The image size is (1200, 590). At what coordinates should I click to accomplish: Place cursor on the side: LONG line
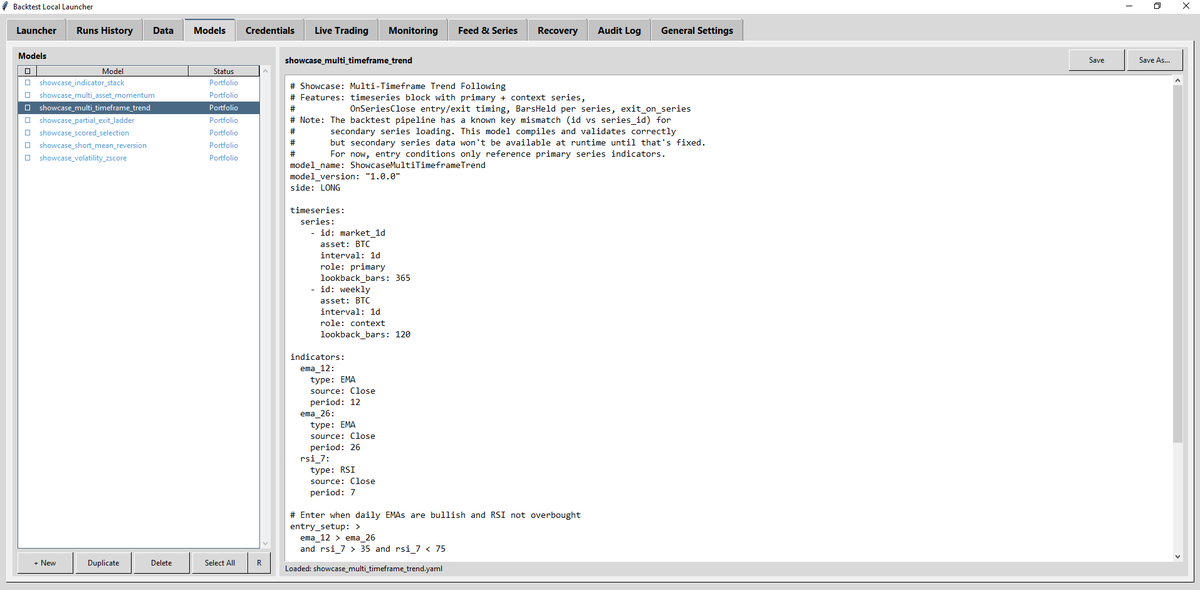(315, 188)
